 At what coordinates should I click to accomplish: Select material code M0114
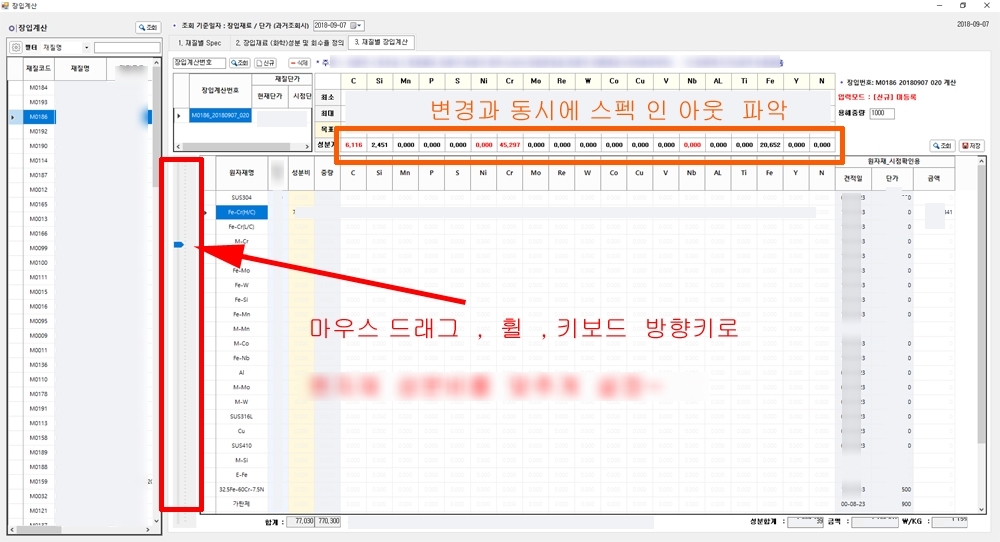coord(38,161)
